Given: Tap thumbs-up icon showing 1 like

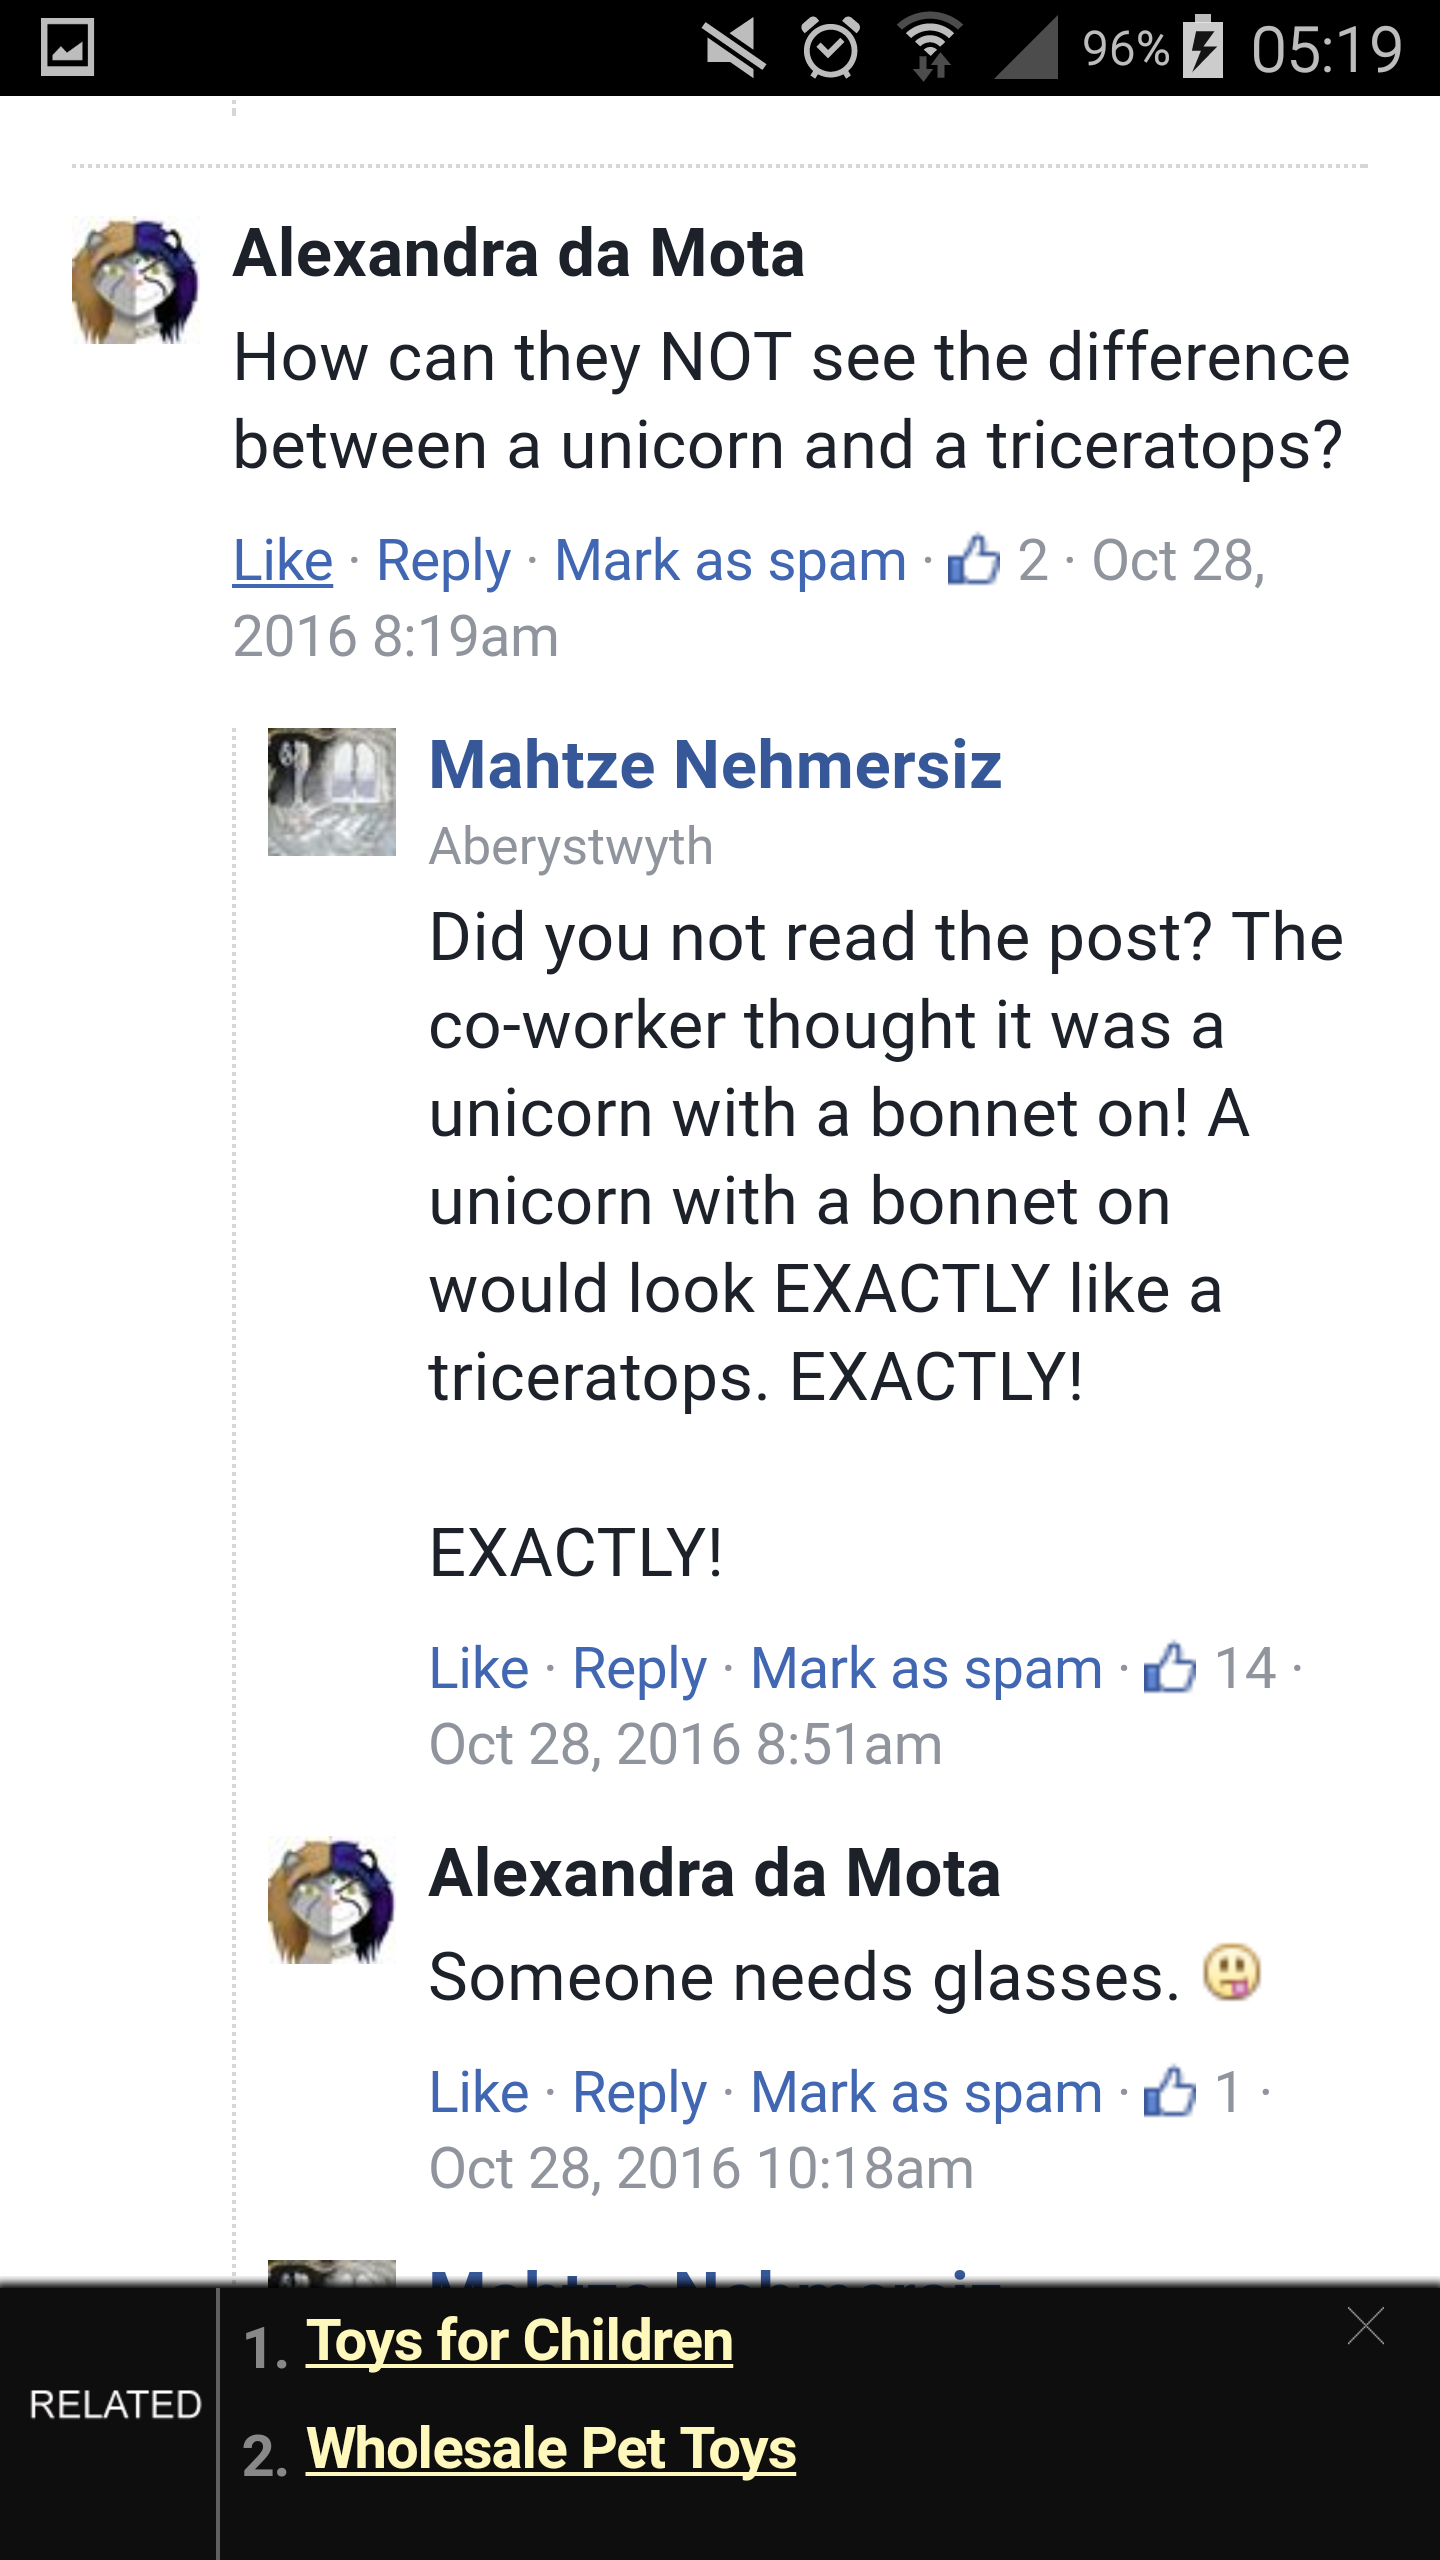Looking at the screenshot, I should pos(1170,2091).
